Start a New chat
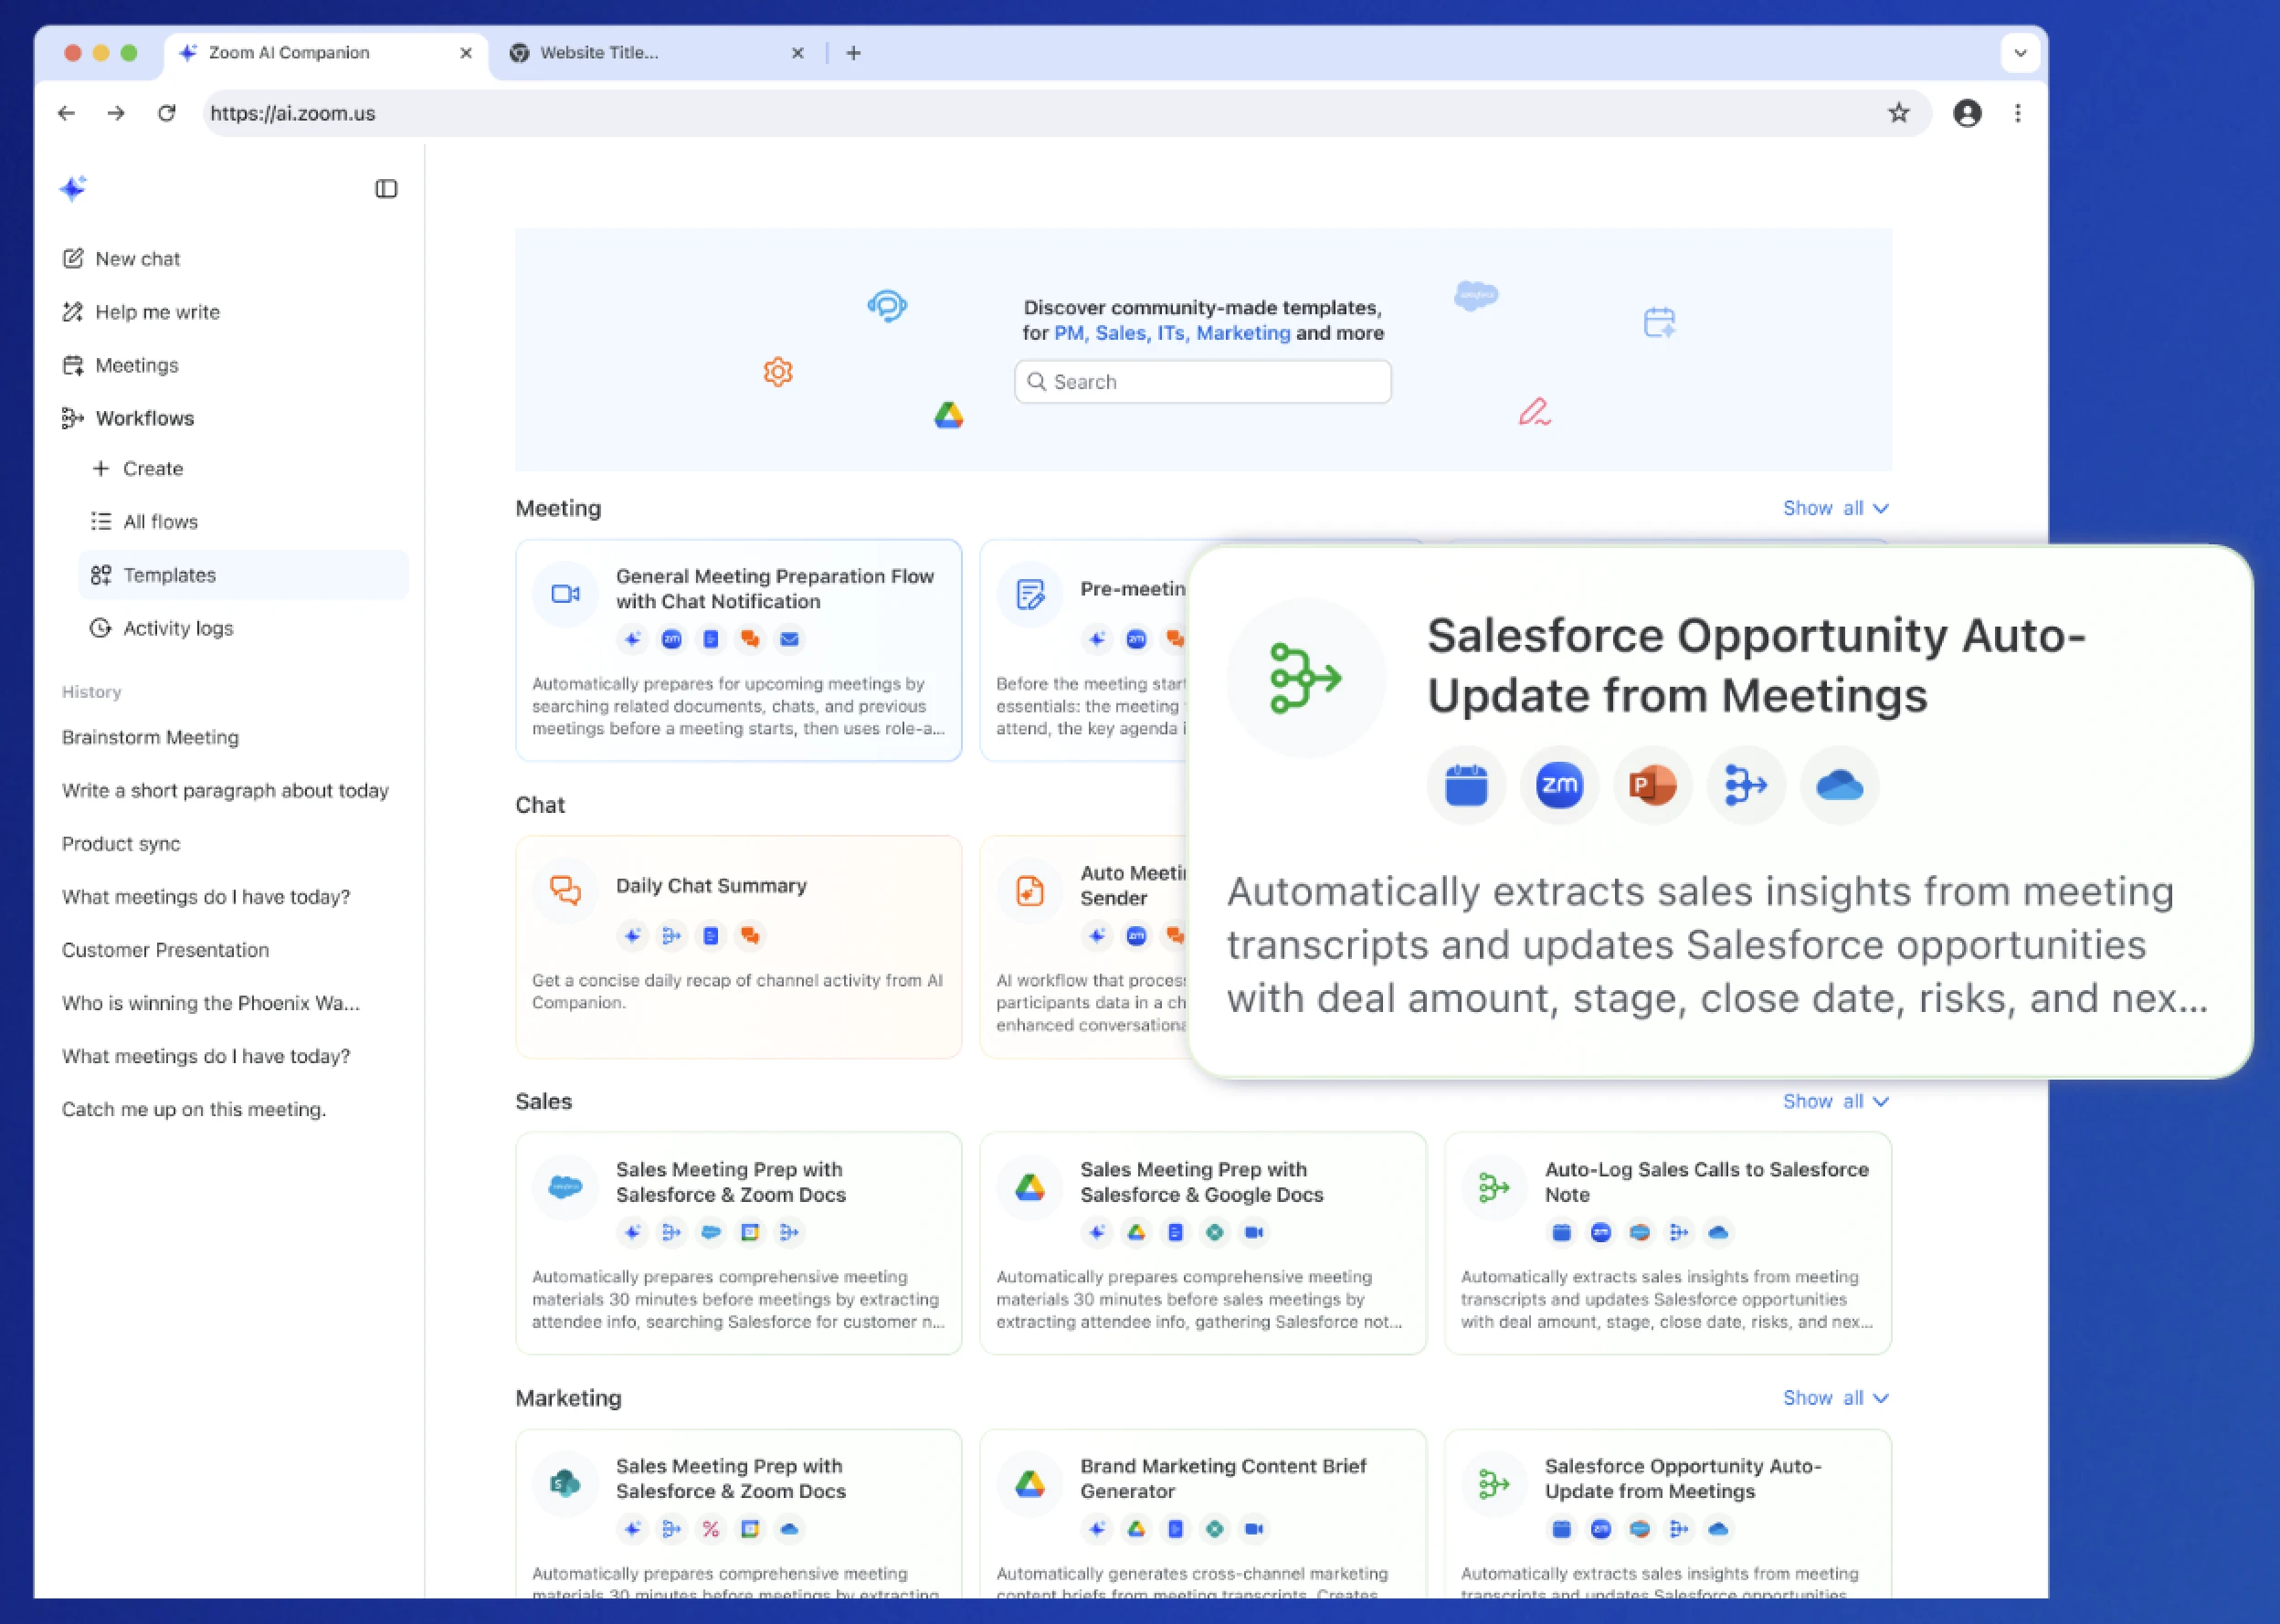 click(x=121, y=259)
